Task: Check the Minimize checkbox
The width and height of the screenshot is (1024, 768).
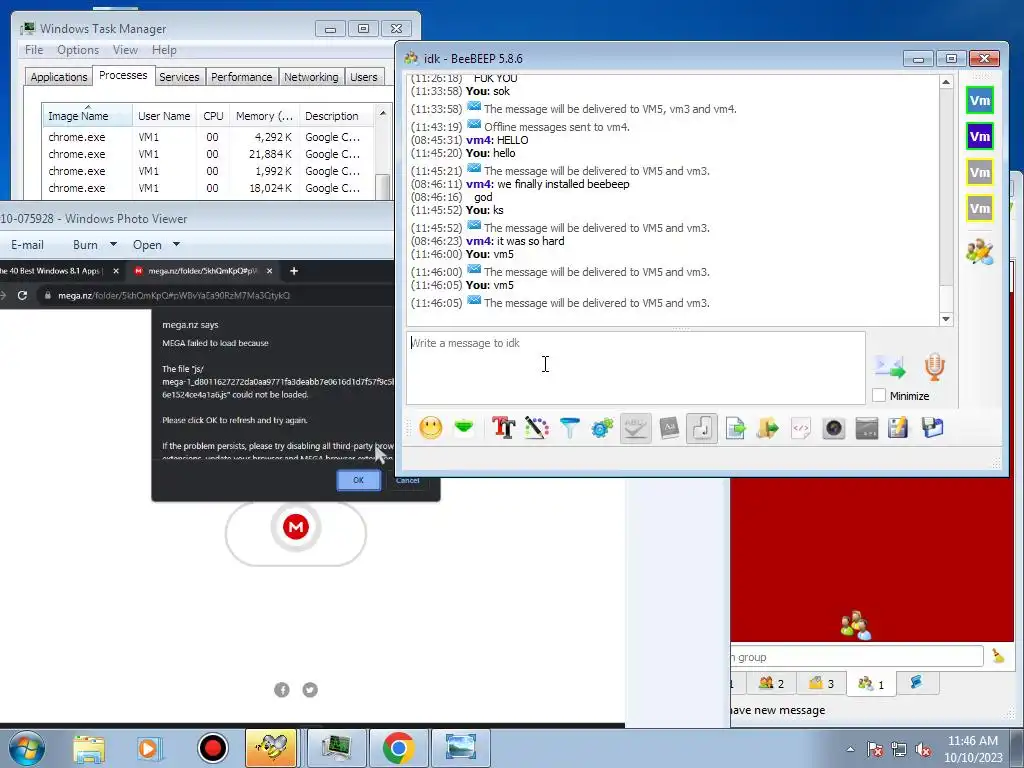Action: coord(879,396)
